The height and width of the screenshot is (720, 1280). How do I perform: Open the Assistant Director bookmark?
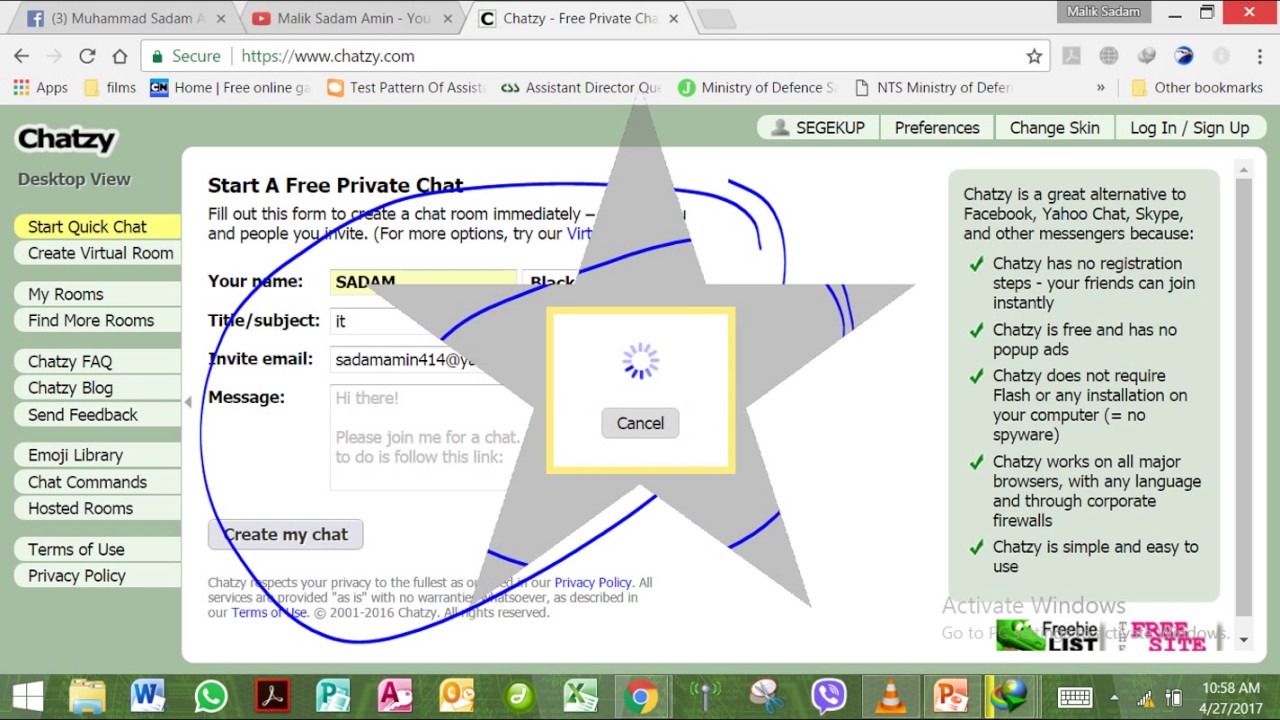coord(581,87)
